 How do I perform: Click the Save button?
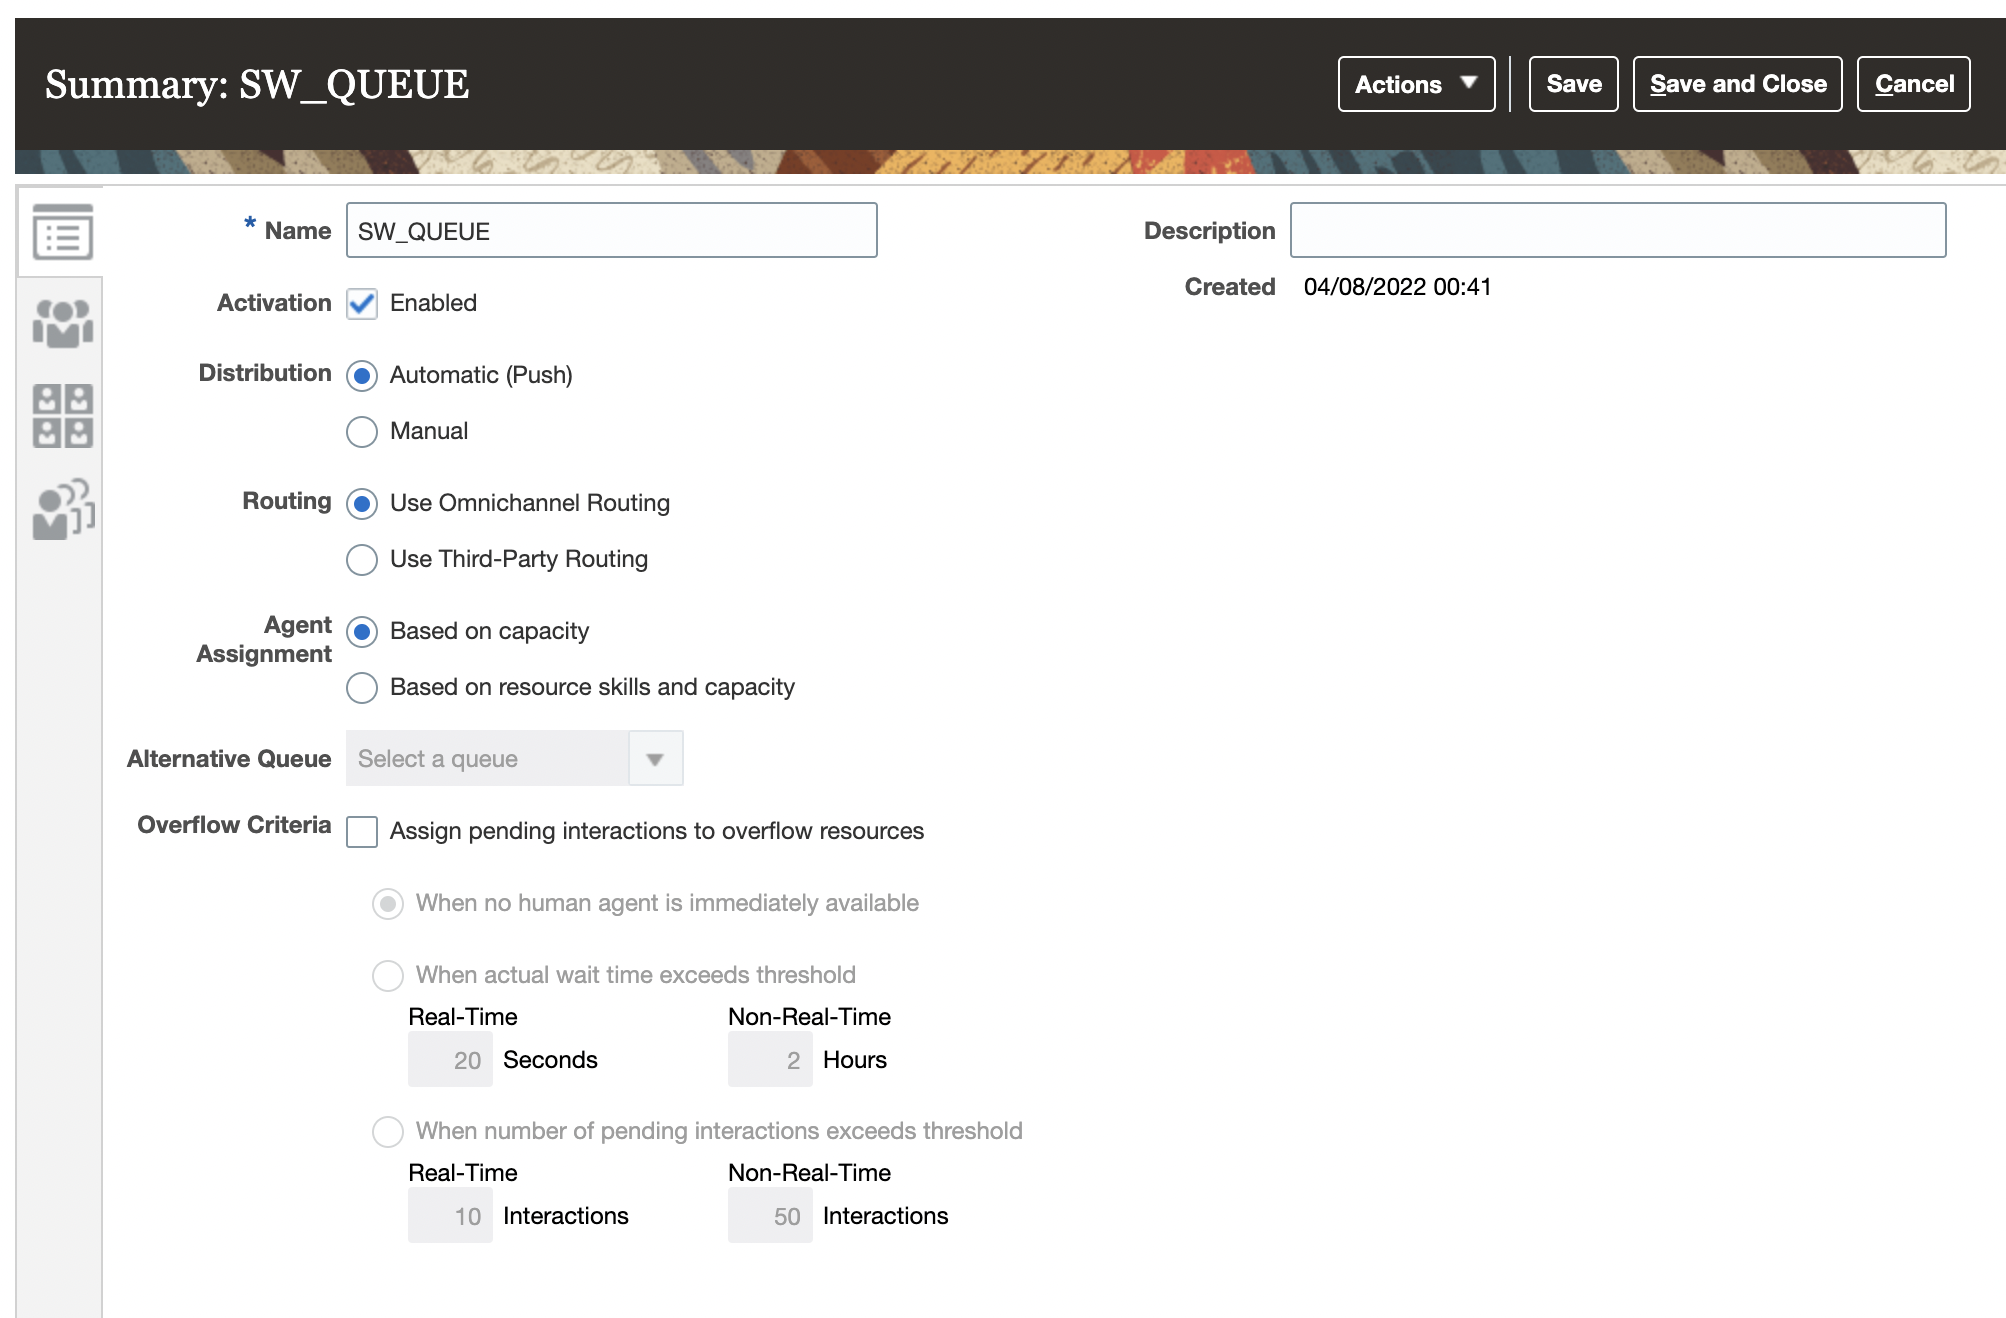pyautogui.click(x=1573, y=84)
